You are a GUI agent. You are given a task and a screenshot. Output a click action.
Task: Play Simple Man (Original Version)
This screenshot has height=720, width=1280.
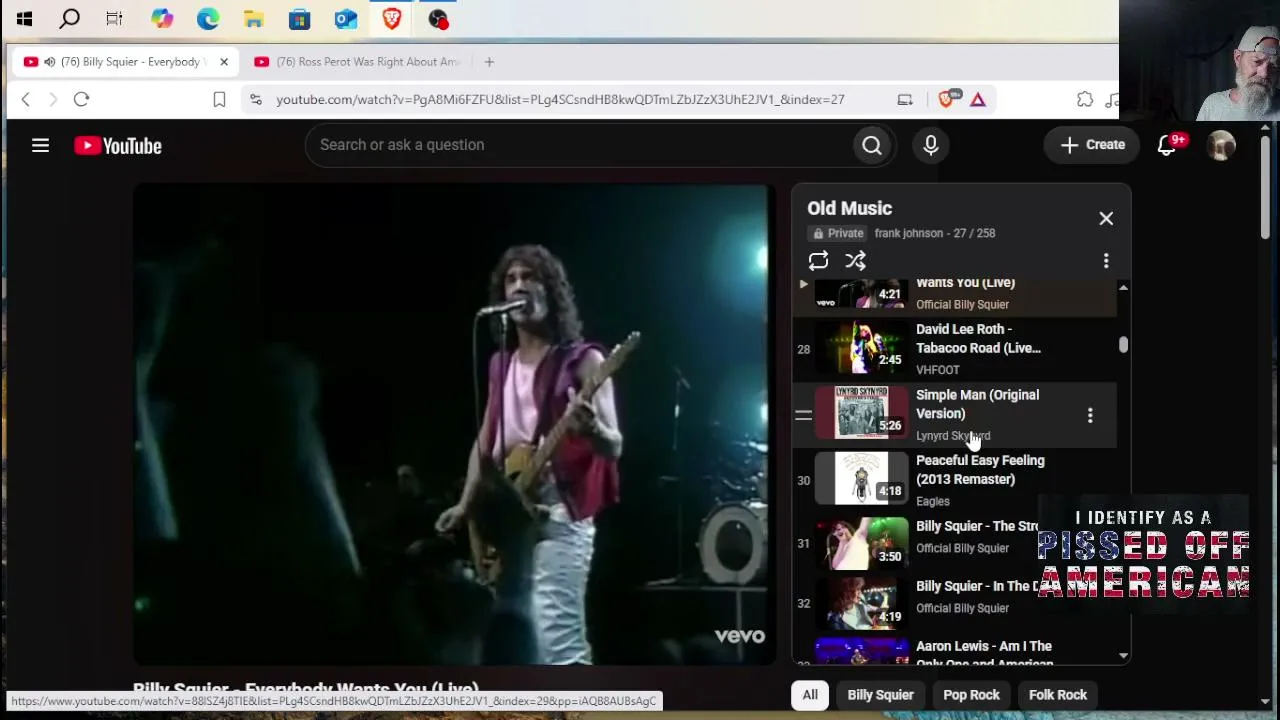pos(977,404)
